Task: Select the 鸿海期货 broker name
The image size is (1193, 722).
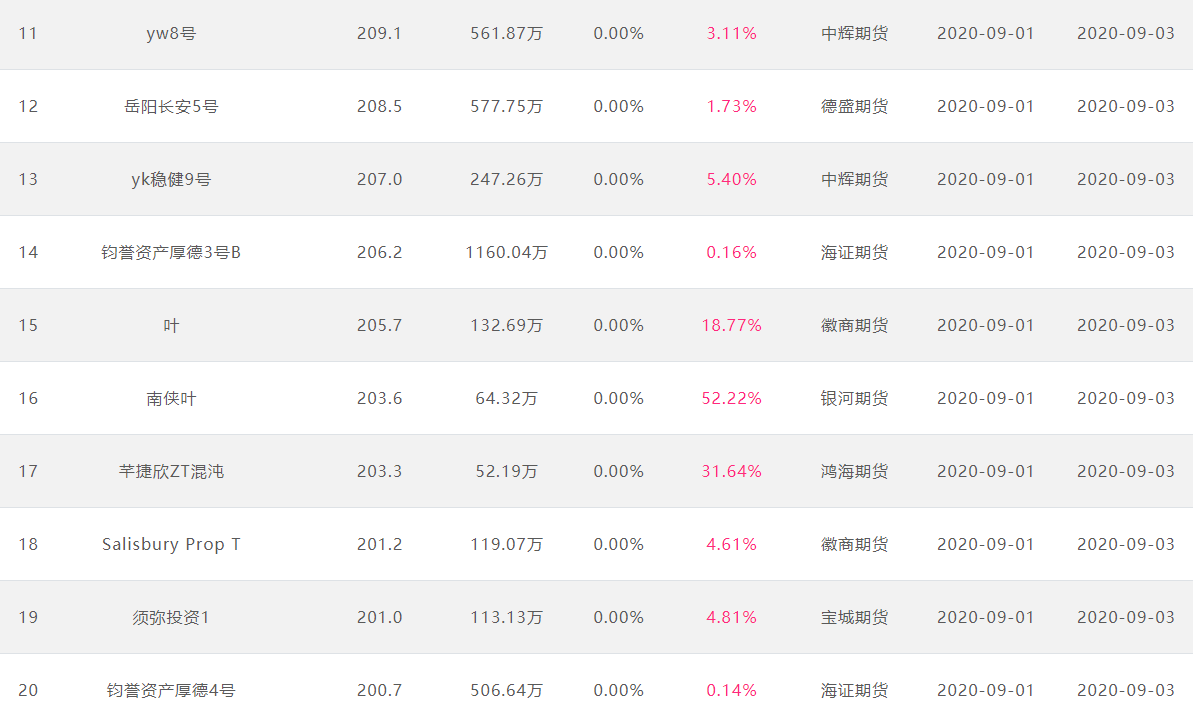Action: (x=854, y=472)
